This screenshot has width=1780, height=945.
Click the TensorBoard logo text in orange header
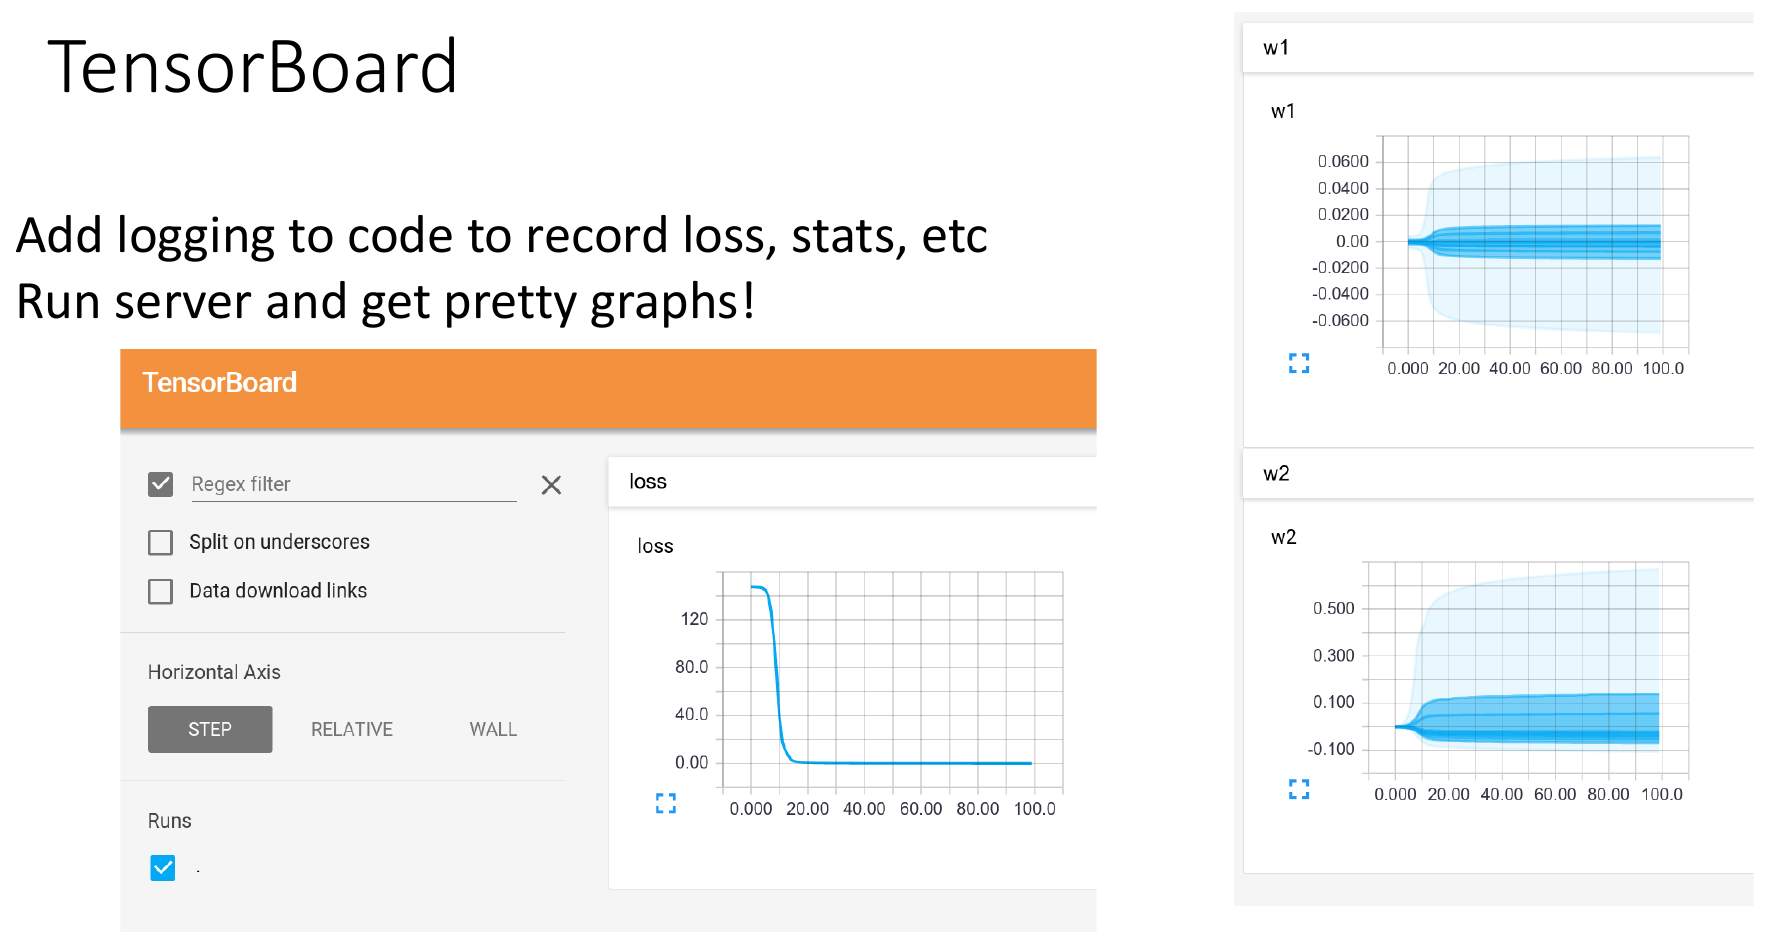pos(220,382)
